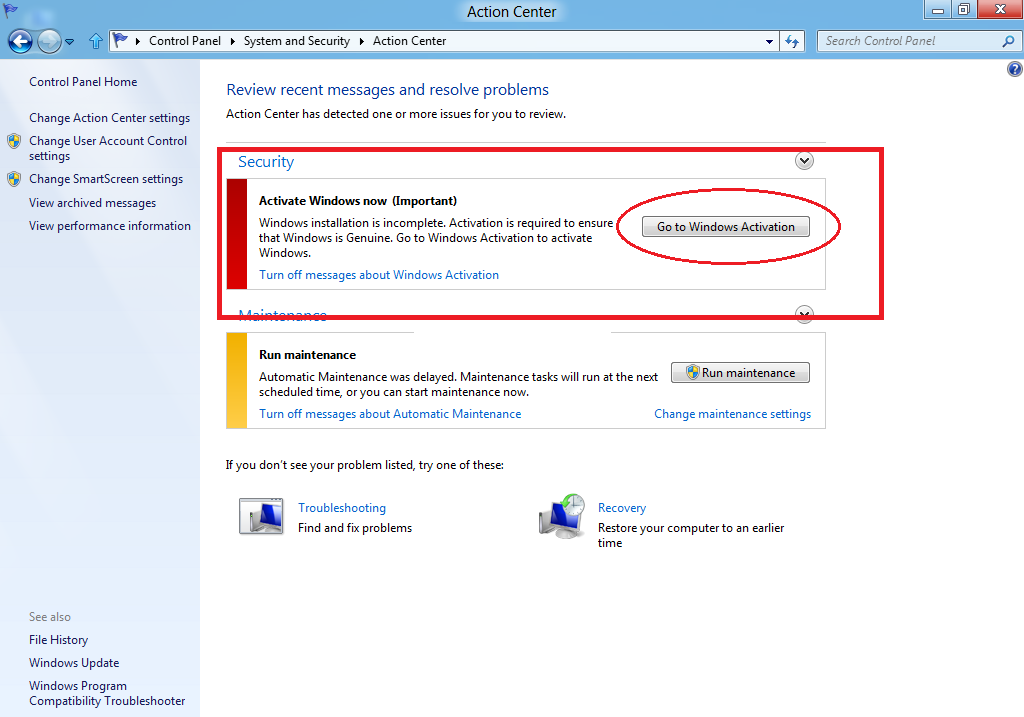Go back with the Back arrow button
The height and width of the screenshot is (717, 1024).
(20, 42)
